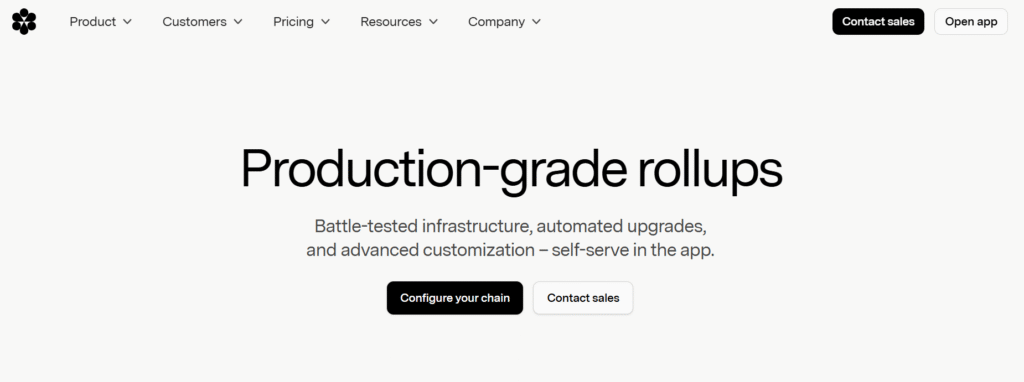
Task: Click the flower-shaped logo icon
Action: 24,22
